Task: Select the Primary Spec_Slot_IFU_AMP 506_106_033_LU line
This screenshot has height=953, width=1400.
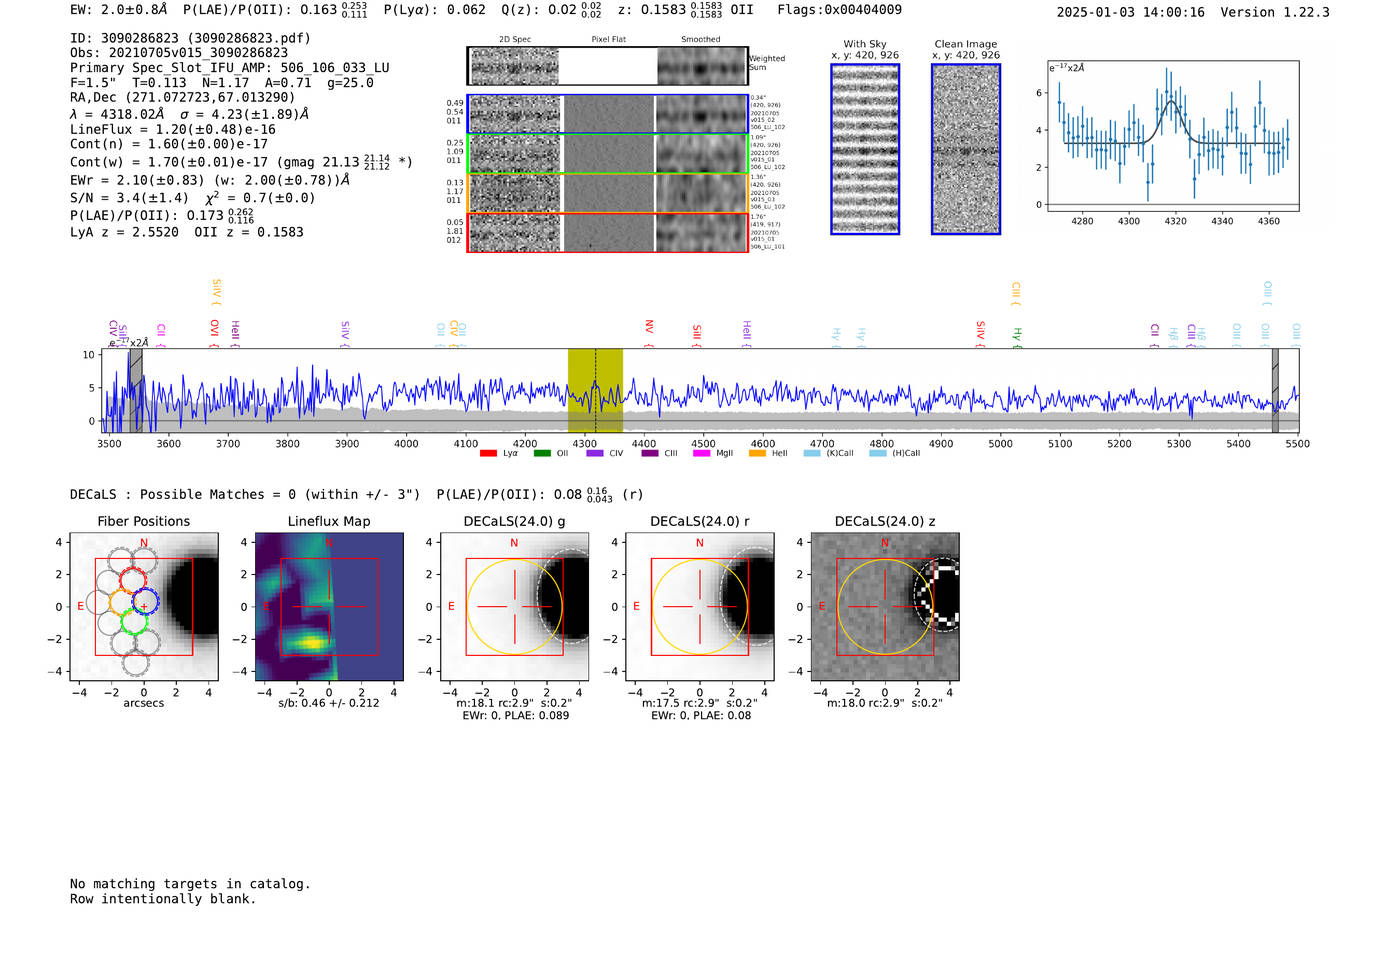Action: 230,68
